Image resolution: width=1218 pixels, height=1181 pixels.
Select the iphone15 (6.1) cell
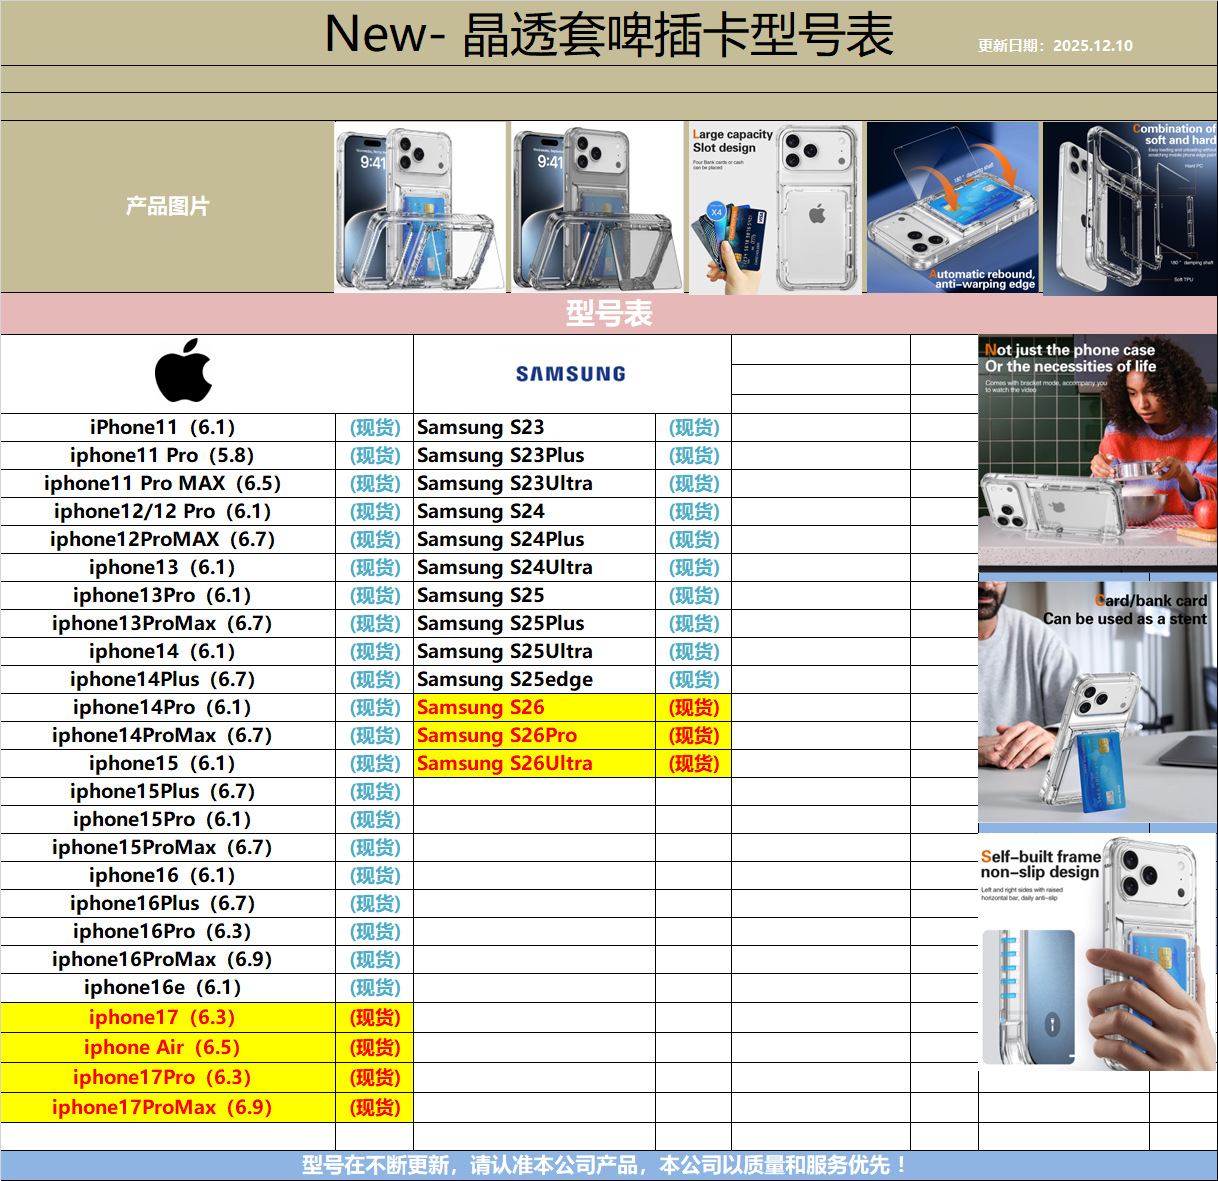(168, 763)
